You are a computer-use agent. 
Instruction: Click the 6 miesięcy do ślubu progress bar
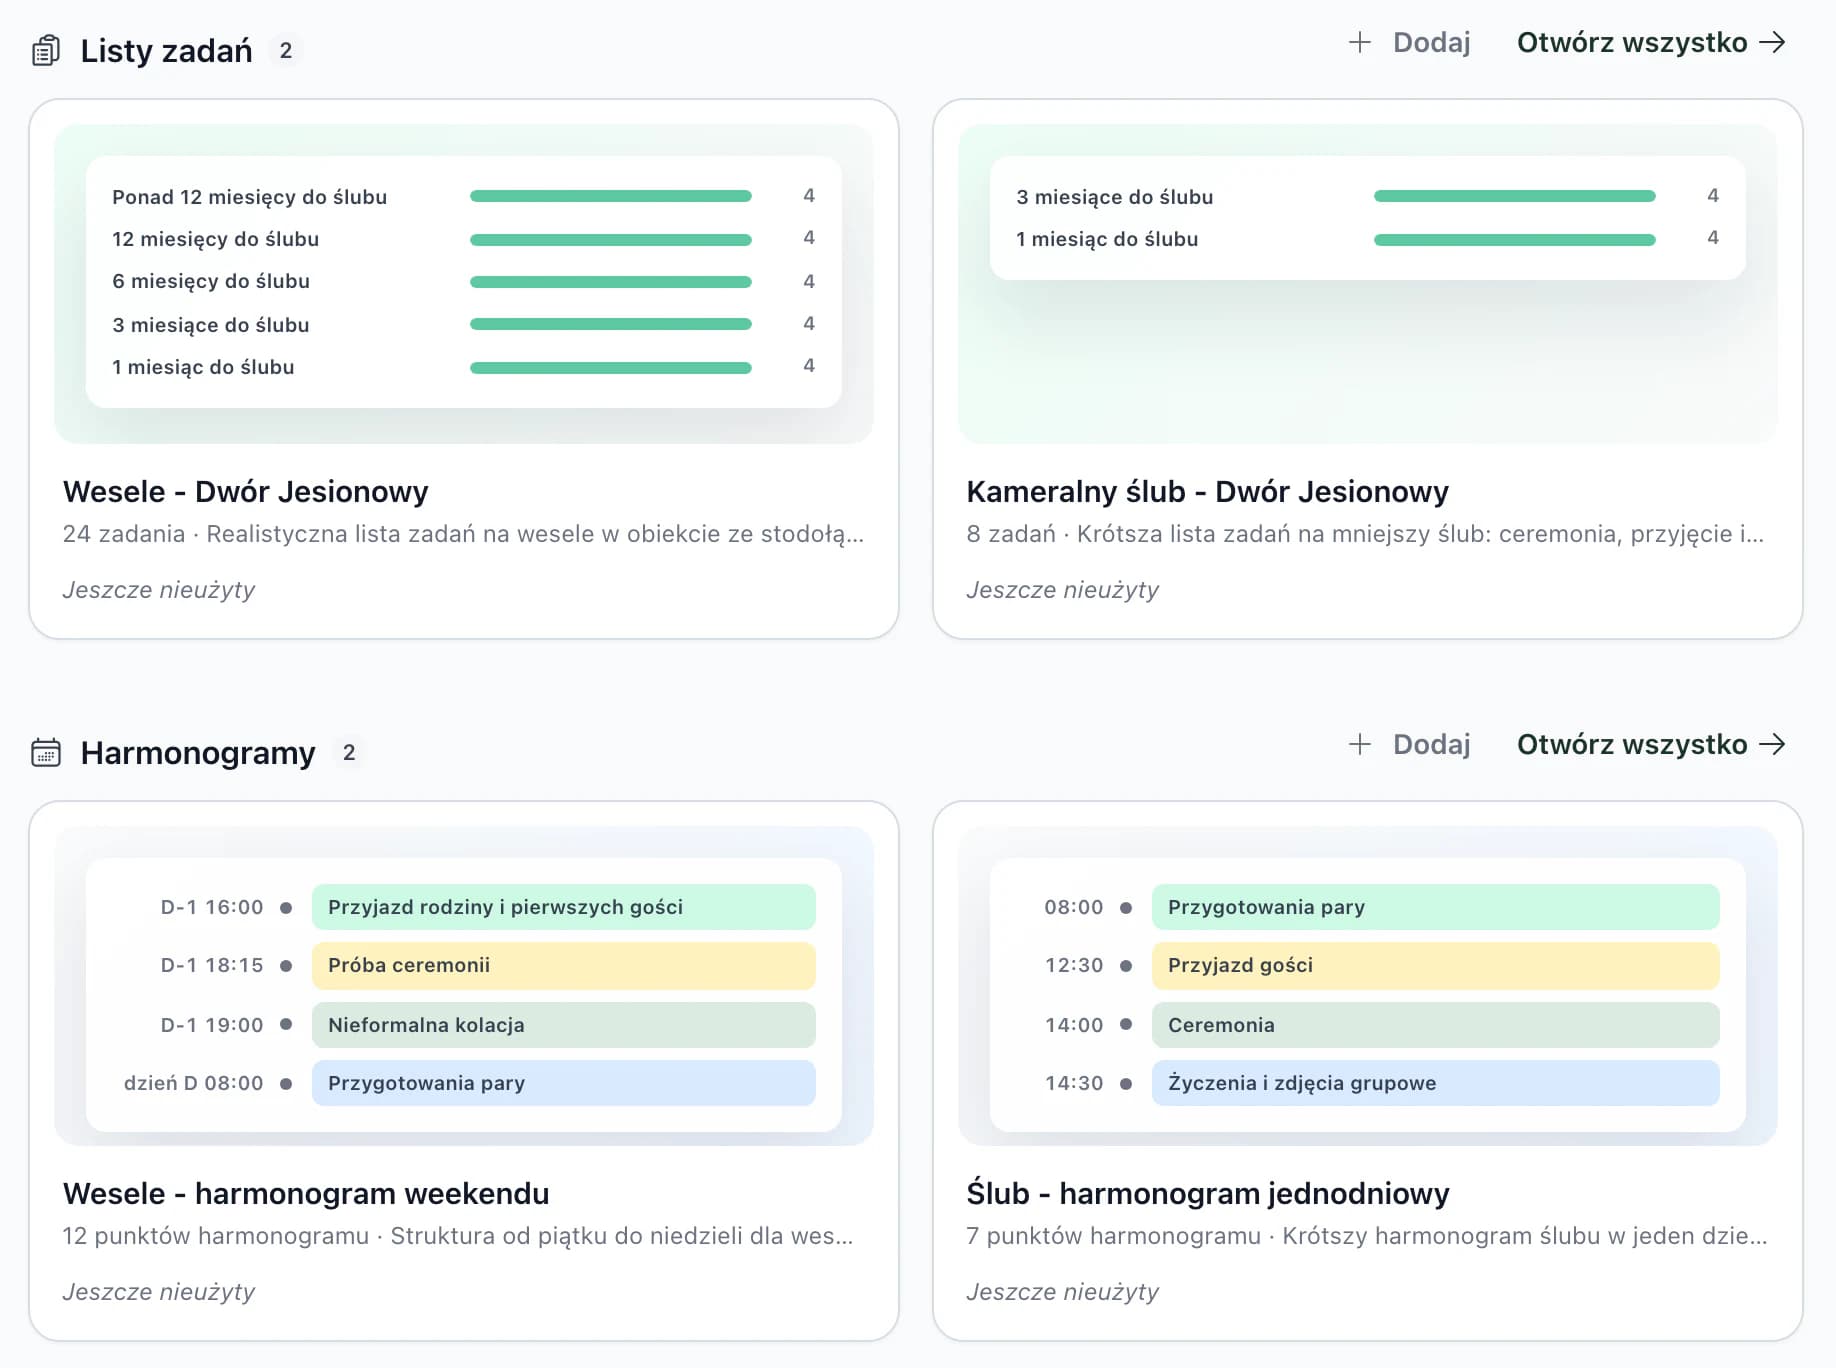pos(611,282)
